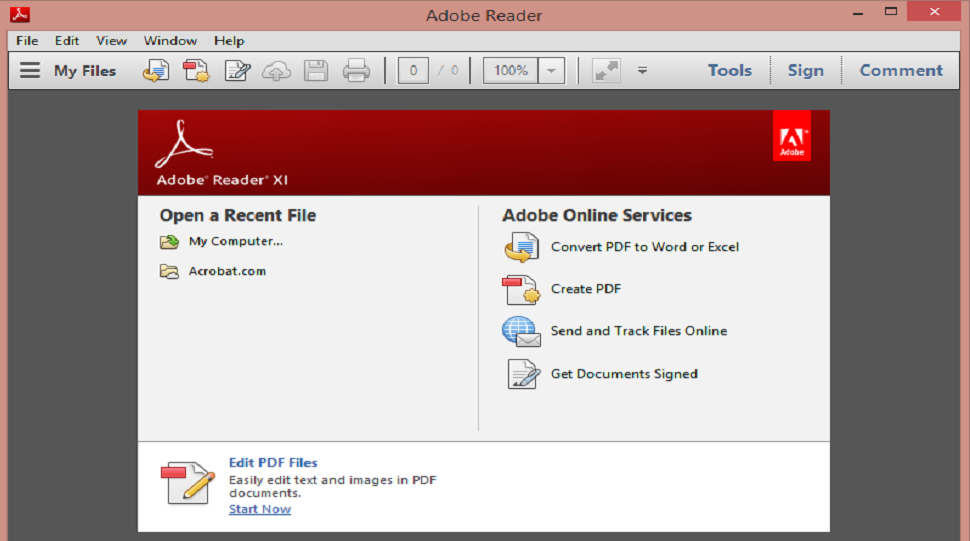This screenshot has height=541, width=970.
Task: Minimize the Adobe Reader window
Action: click(857, 12)
